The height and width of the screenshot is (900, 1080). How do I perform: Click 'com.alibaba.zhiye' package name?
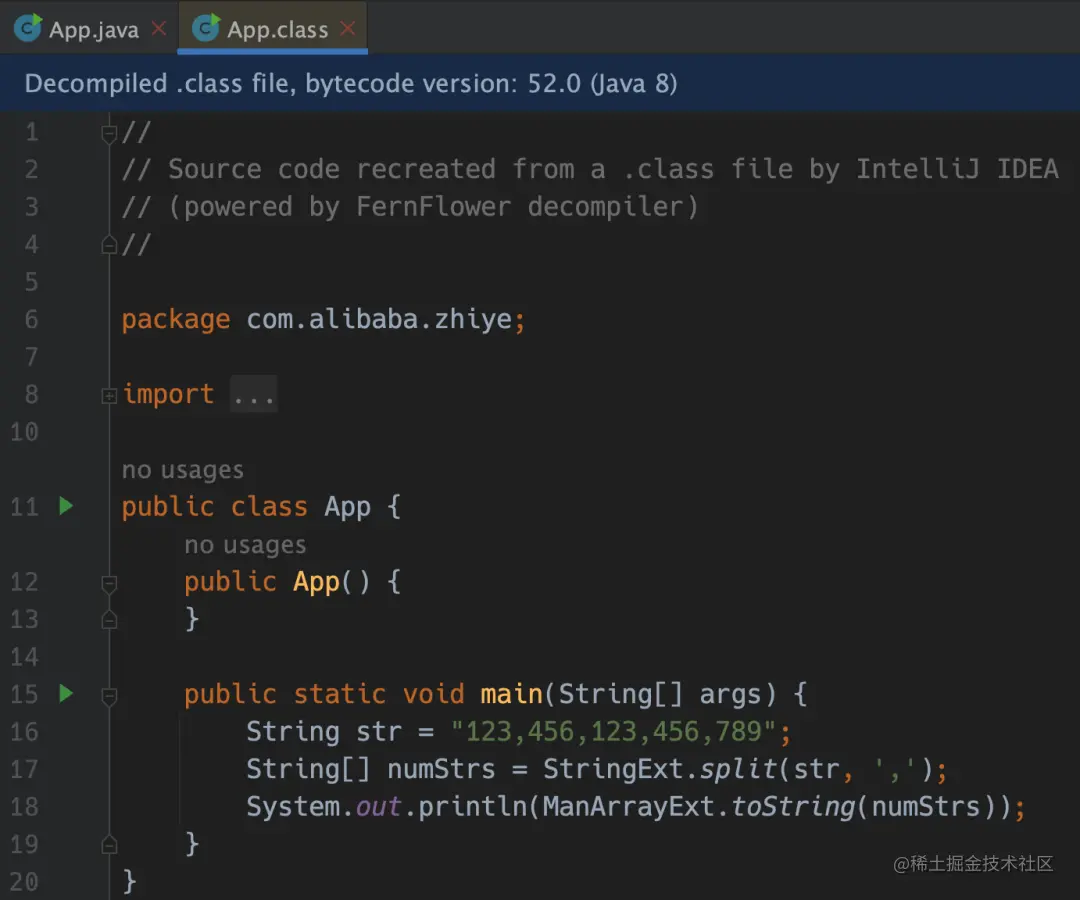pyautogui.click(x=380, y=319)
